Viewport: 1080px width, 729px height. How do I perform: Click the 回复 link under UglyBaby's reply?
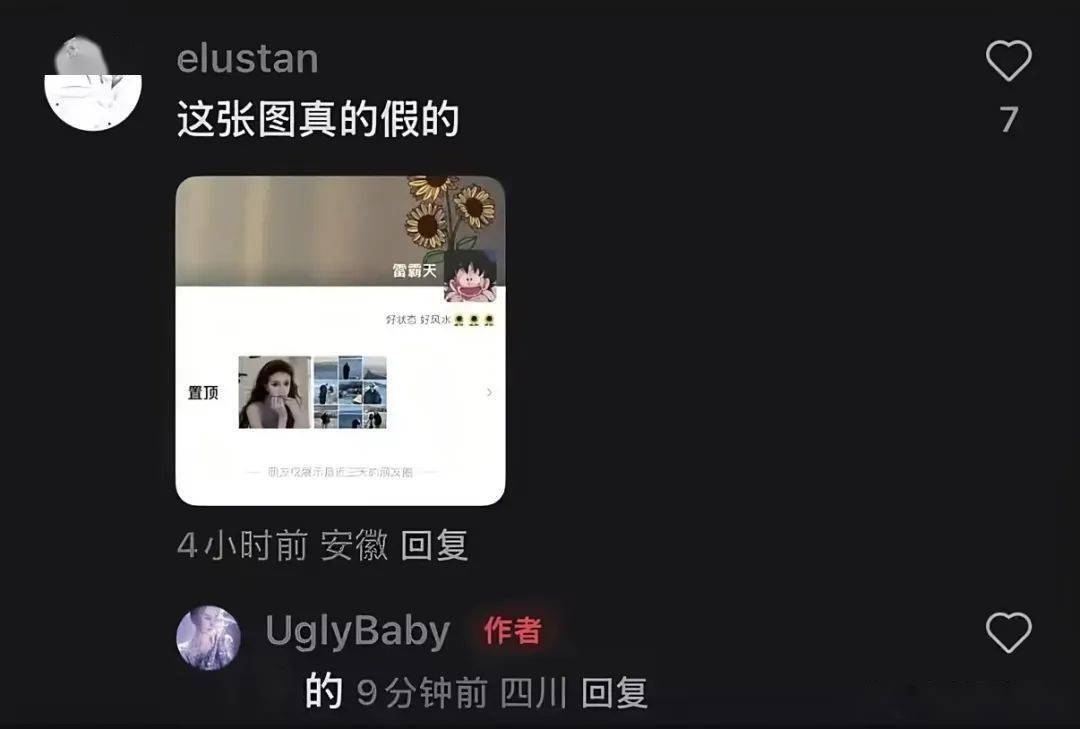tap(614, 693)
